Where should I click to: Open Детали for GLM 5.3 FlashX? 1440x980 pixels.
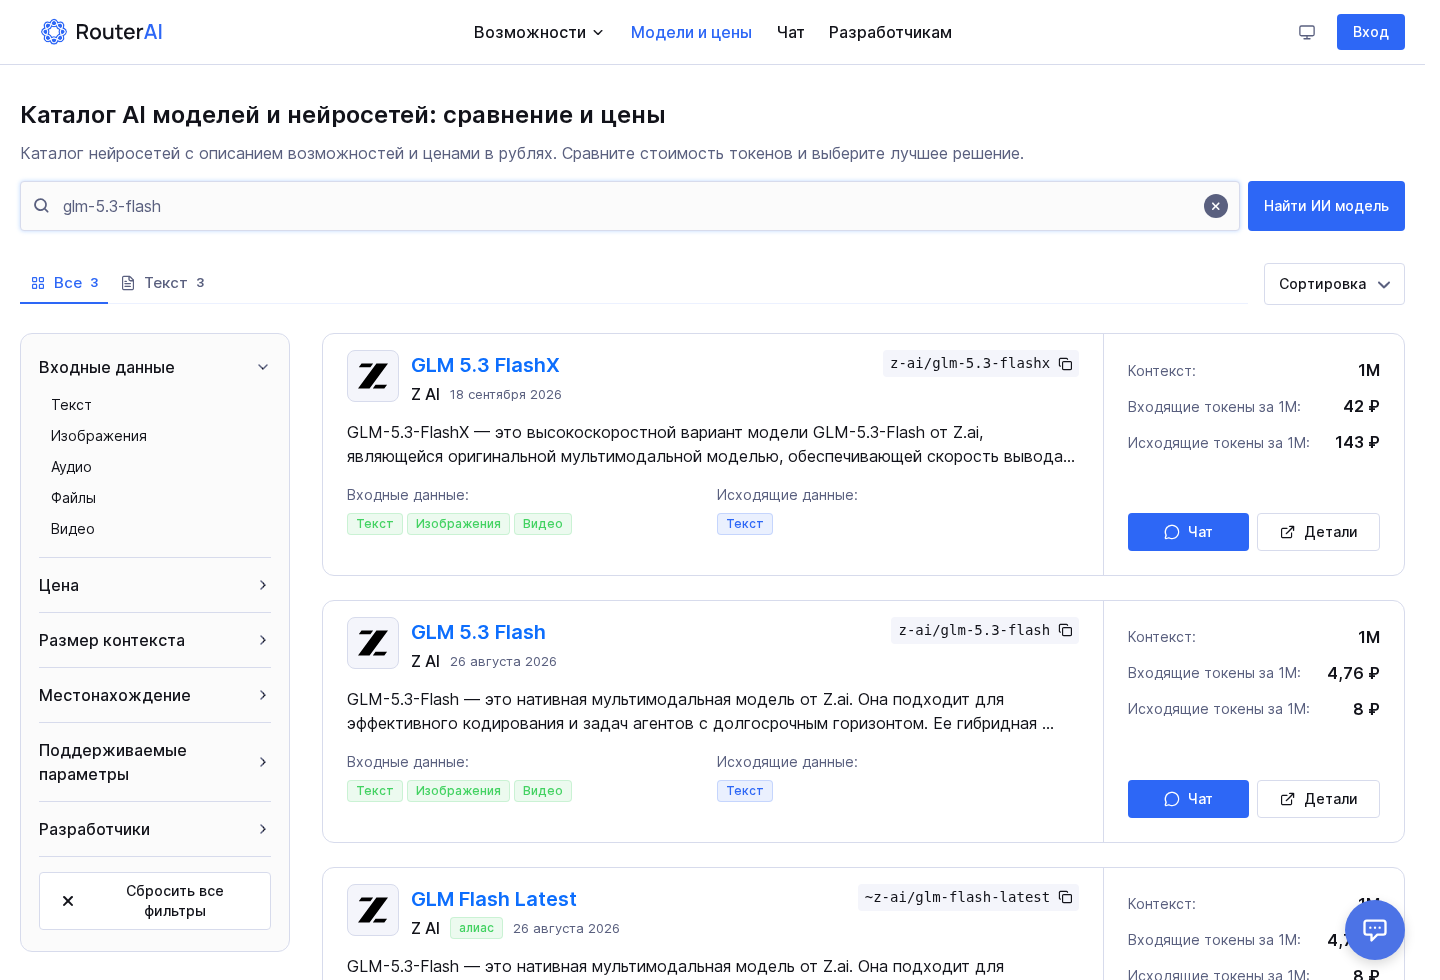pos(1318,532)
